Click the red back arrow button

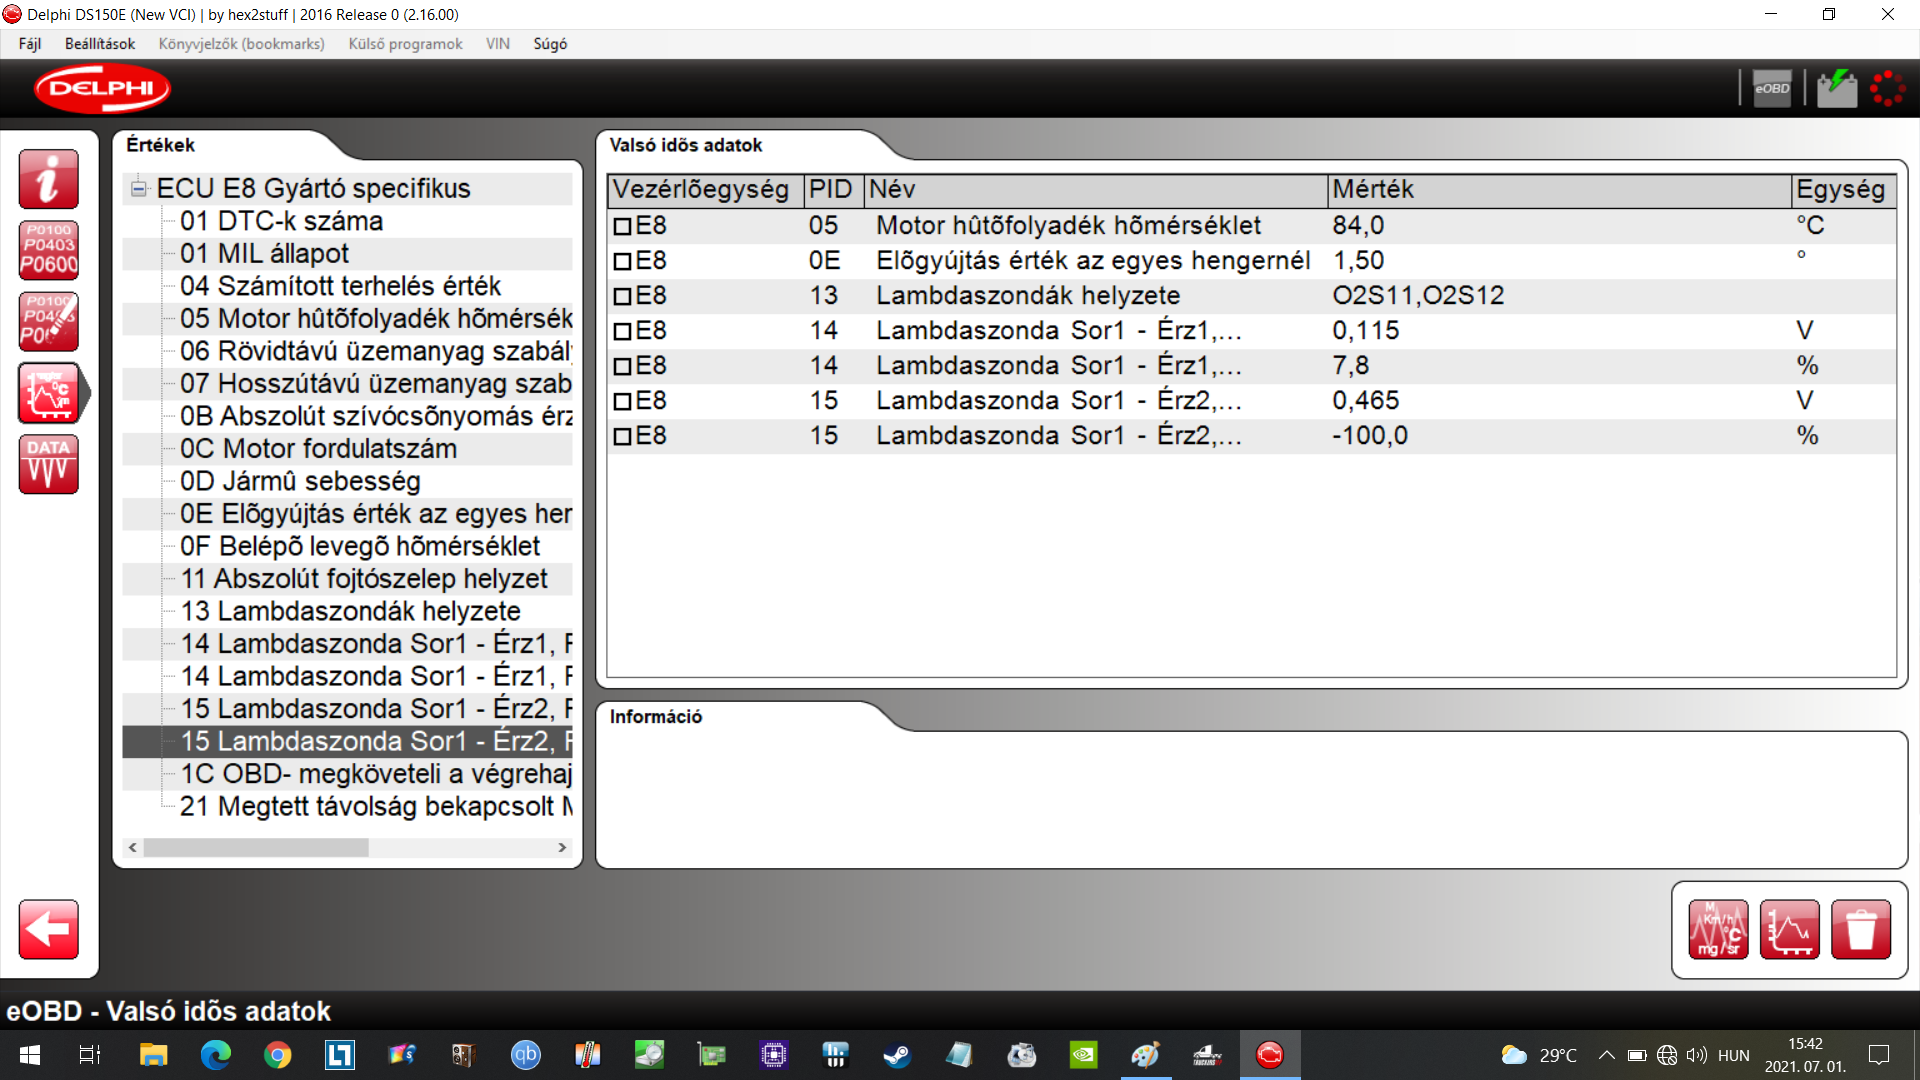48,929
